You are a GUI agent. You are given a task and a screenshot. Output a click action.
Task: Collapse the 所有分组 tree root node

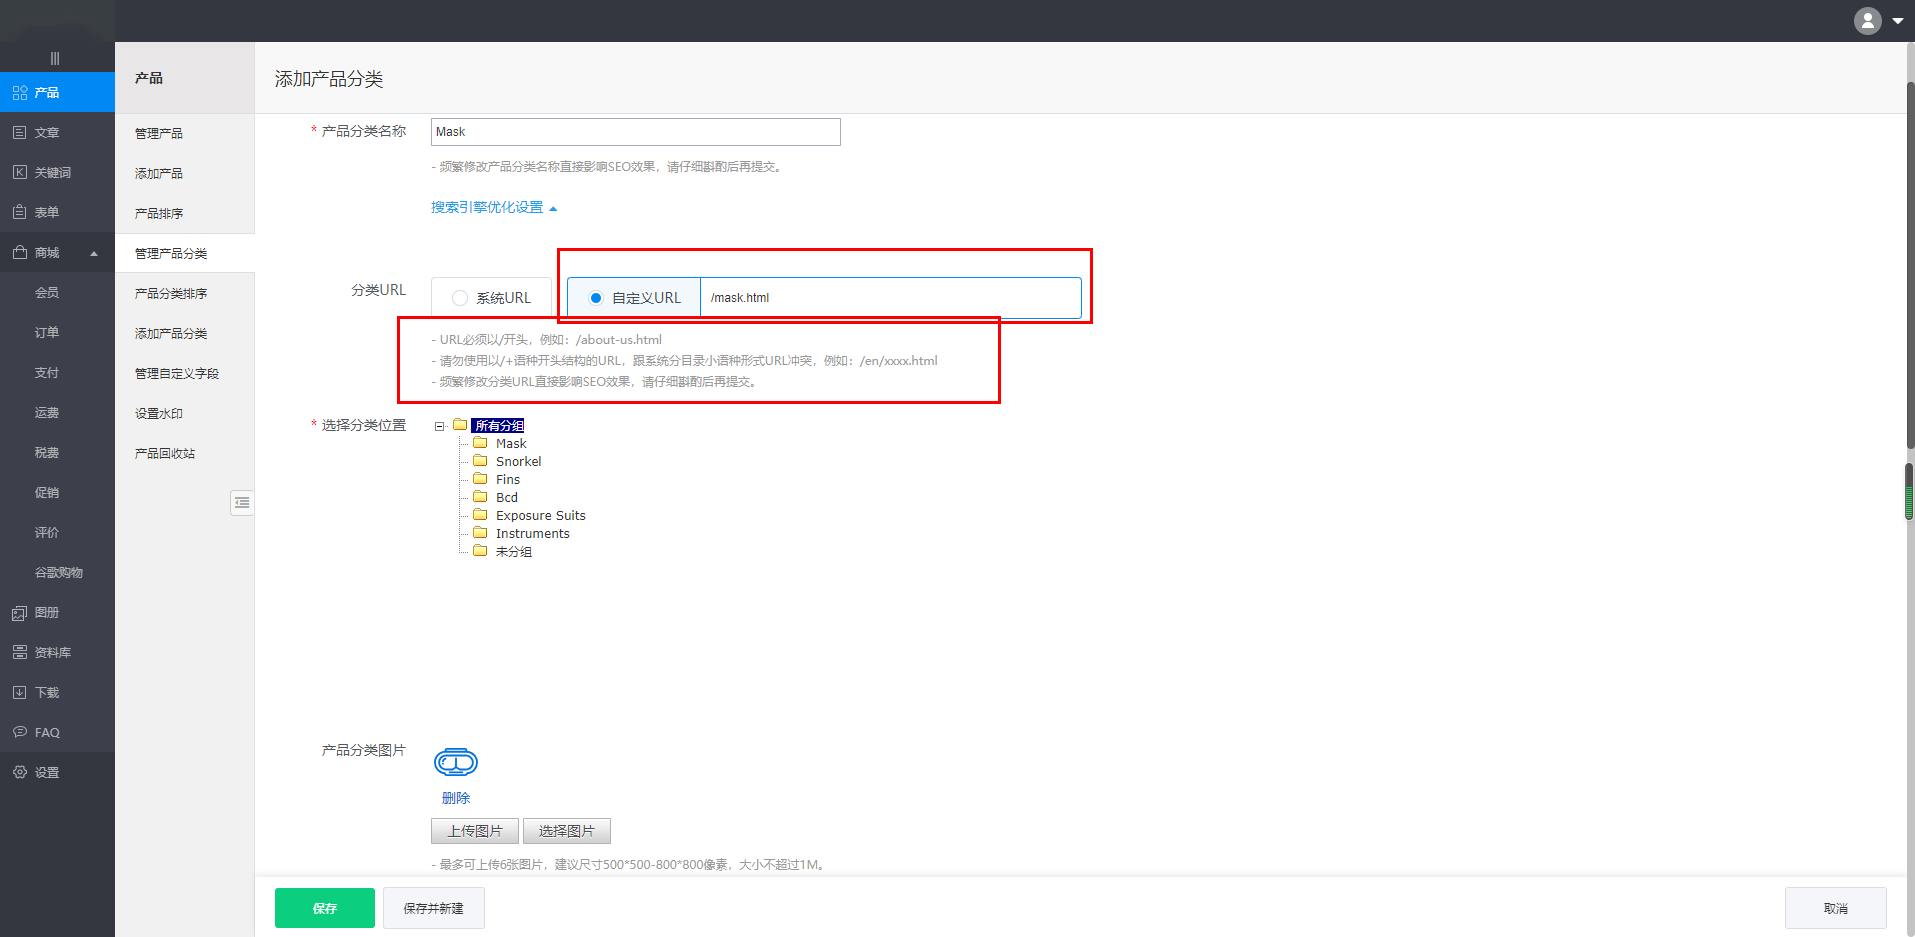(x=439, y=426)
